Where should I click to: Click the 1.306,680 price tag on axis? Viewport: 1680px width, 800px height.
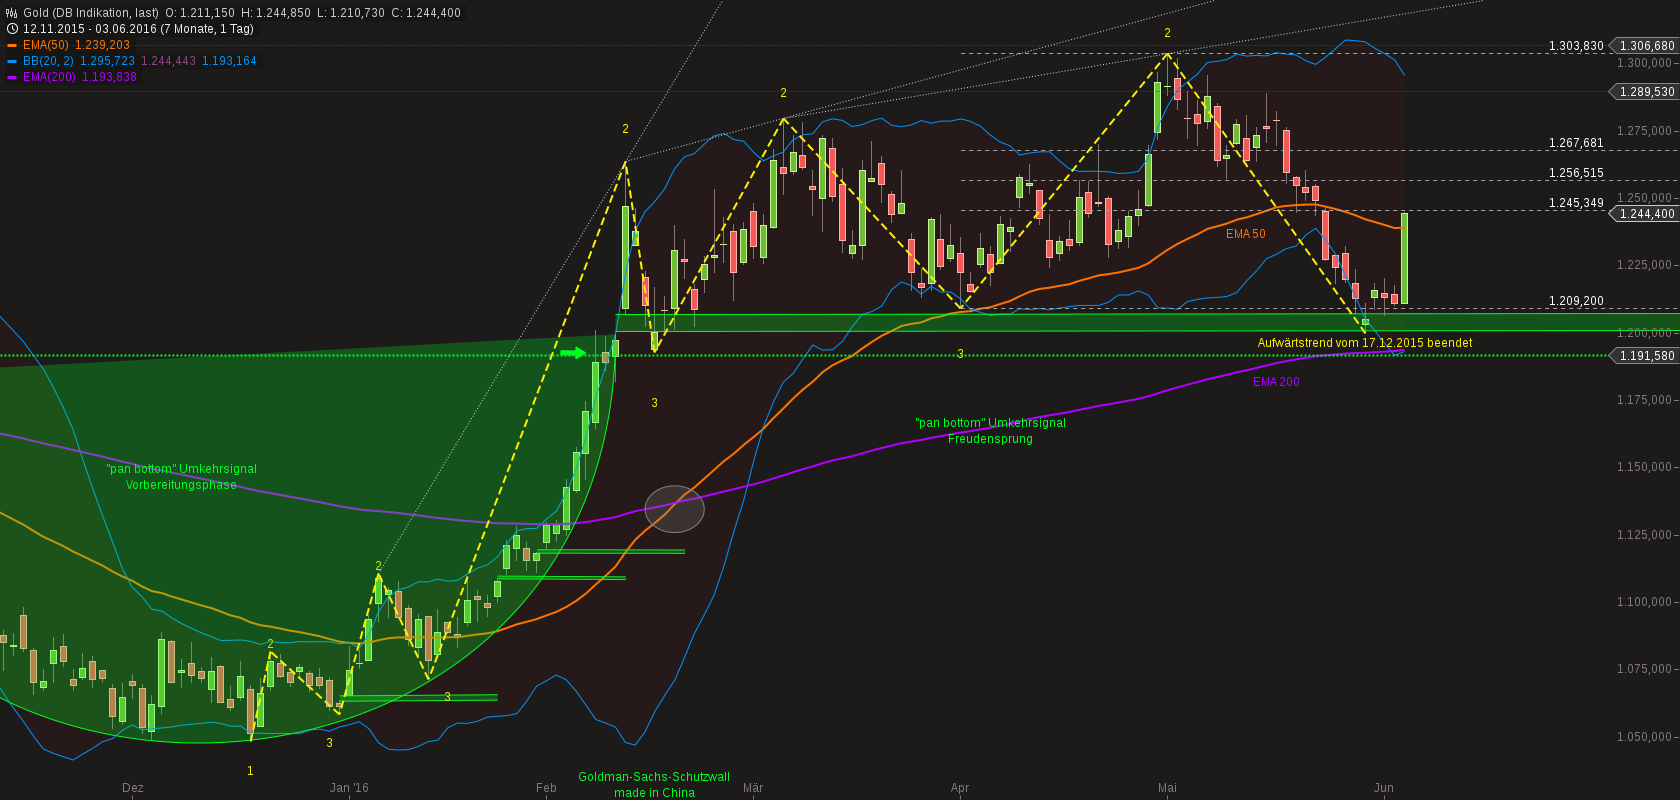point(1644,46)
